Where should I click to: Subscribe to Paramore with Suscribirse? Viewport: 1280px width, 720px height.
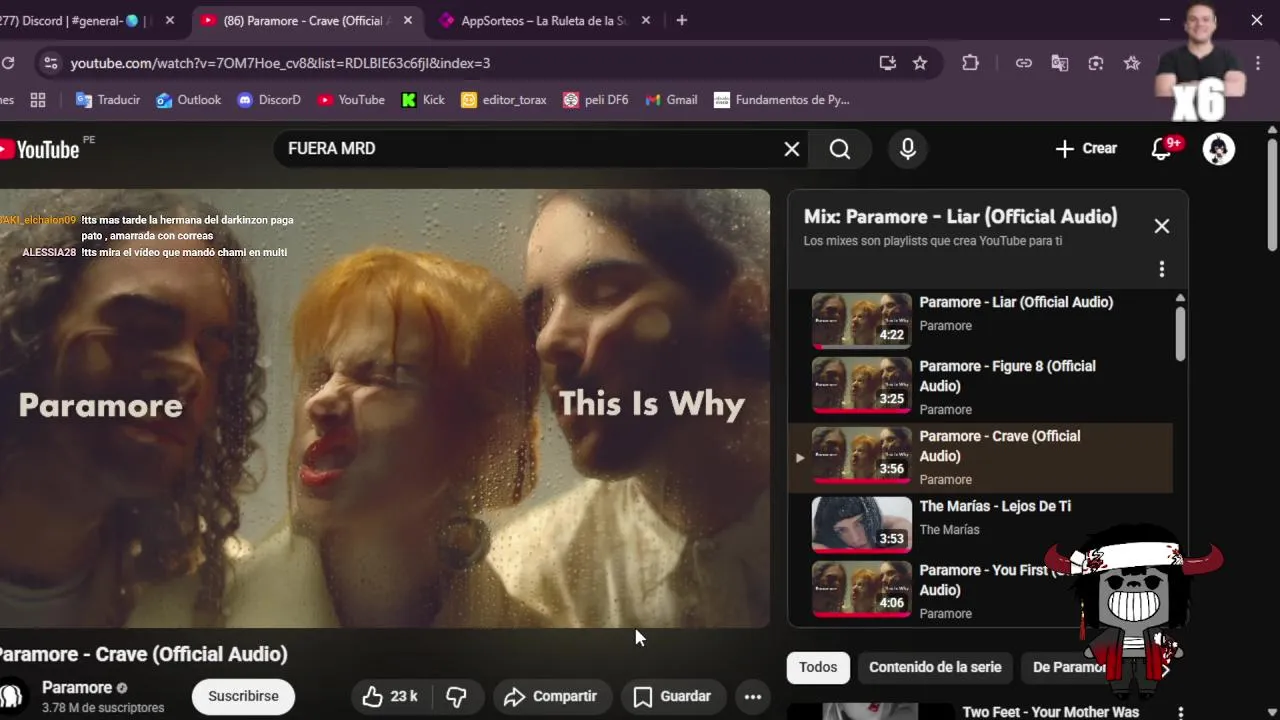pos(243,697)
